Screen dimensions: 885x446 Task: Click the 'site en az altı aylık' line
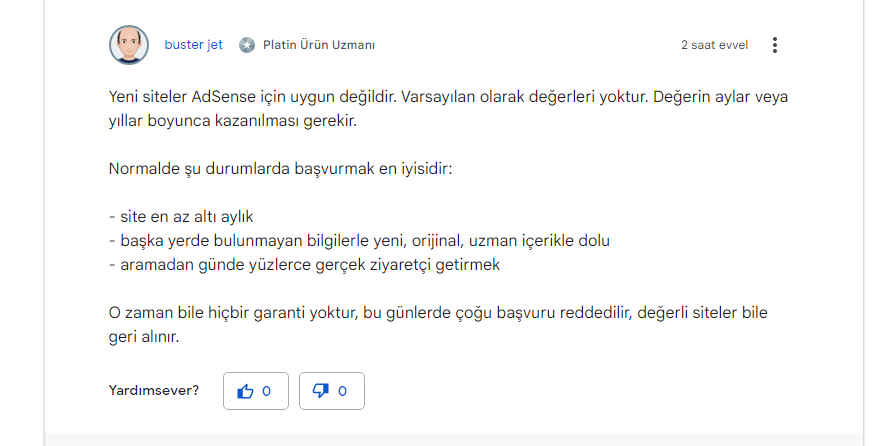(x=181, y=217)
